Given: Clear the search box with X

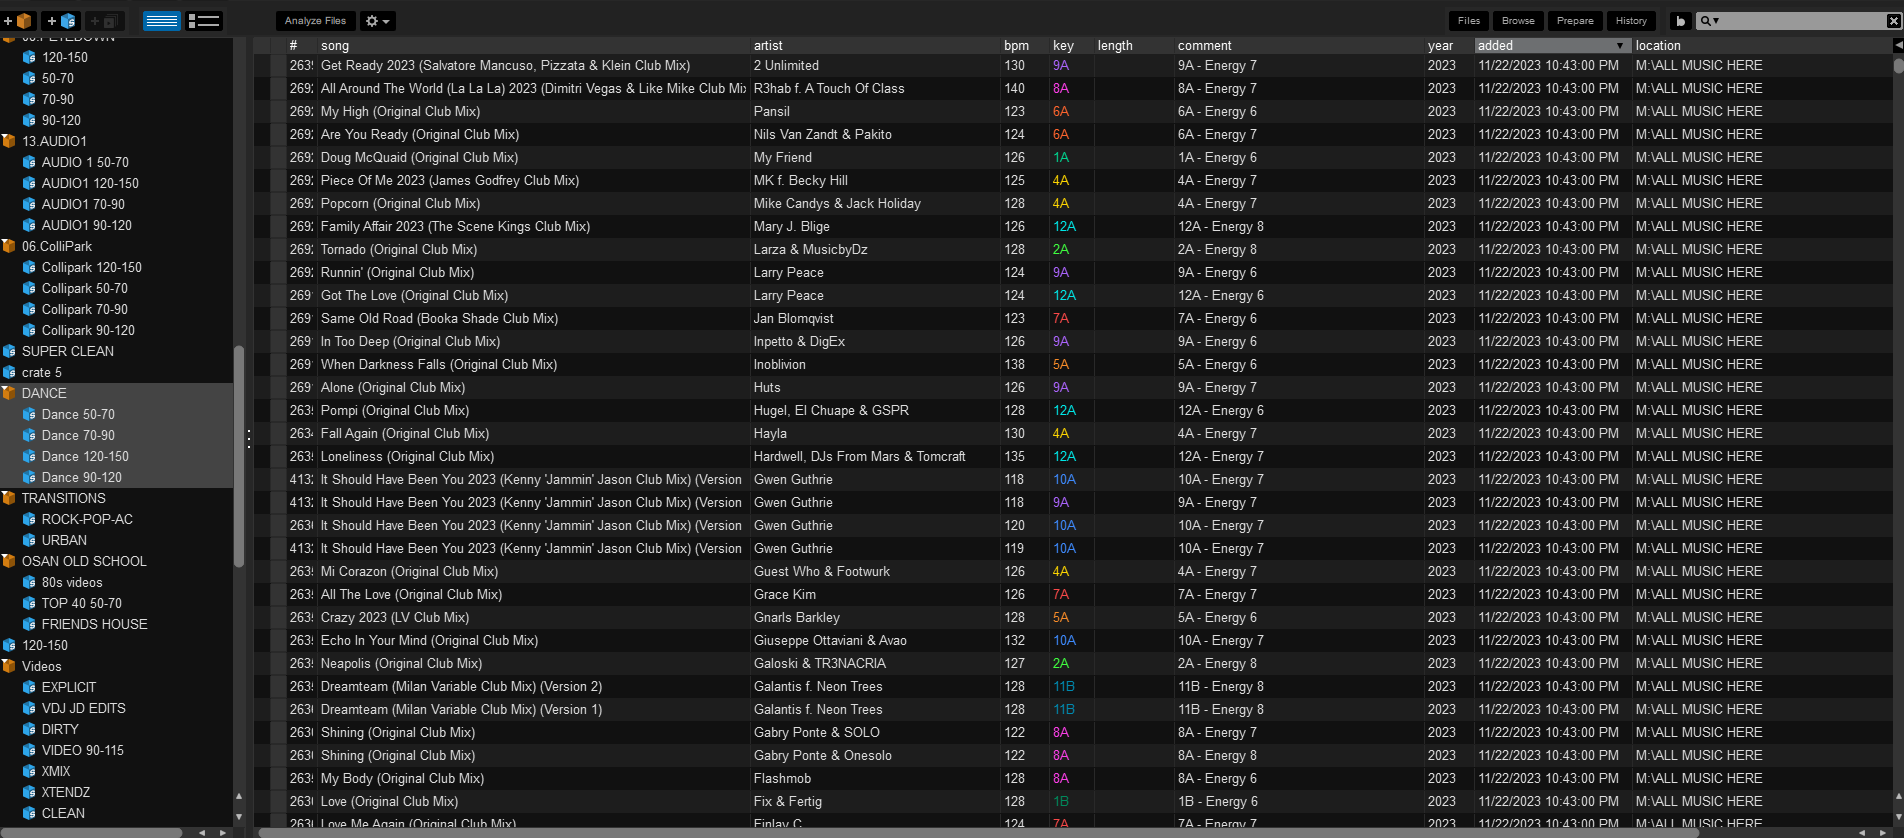Looking at the screenshot, I should pos(1893,20).
